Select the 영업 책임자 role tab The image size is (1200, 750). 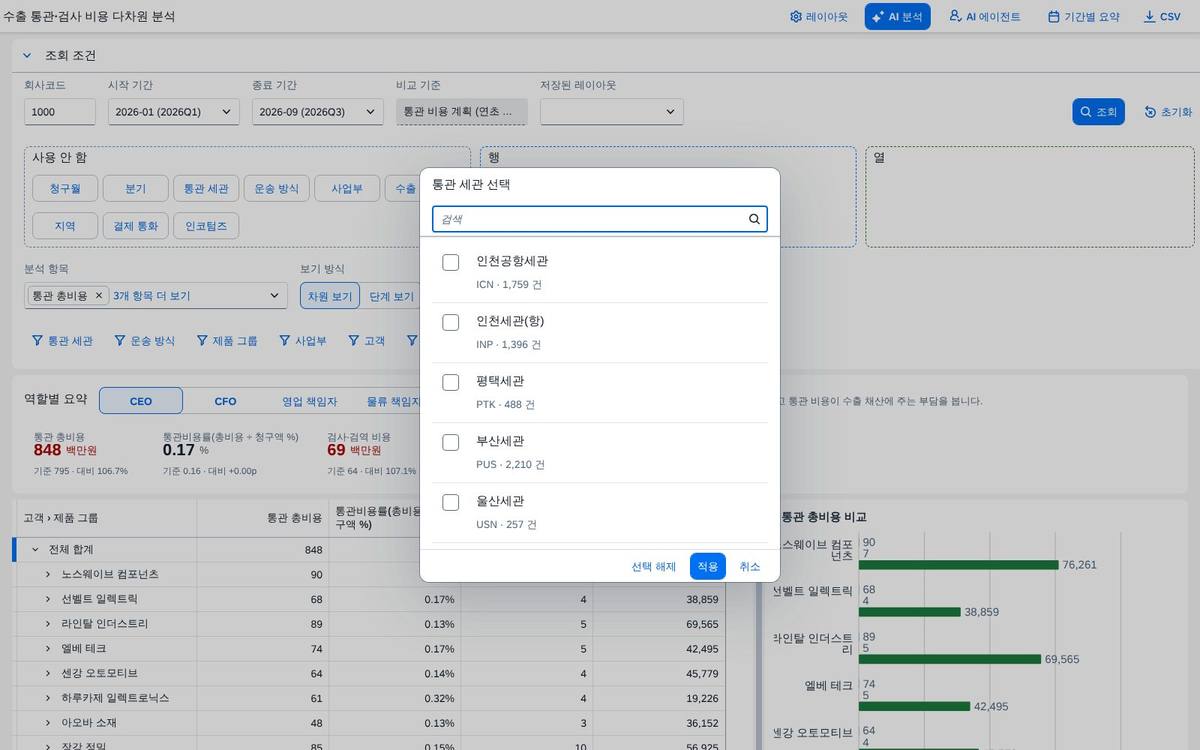[309, 401]
